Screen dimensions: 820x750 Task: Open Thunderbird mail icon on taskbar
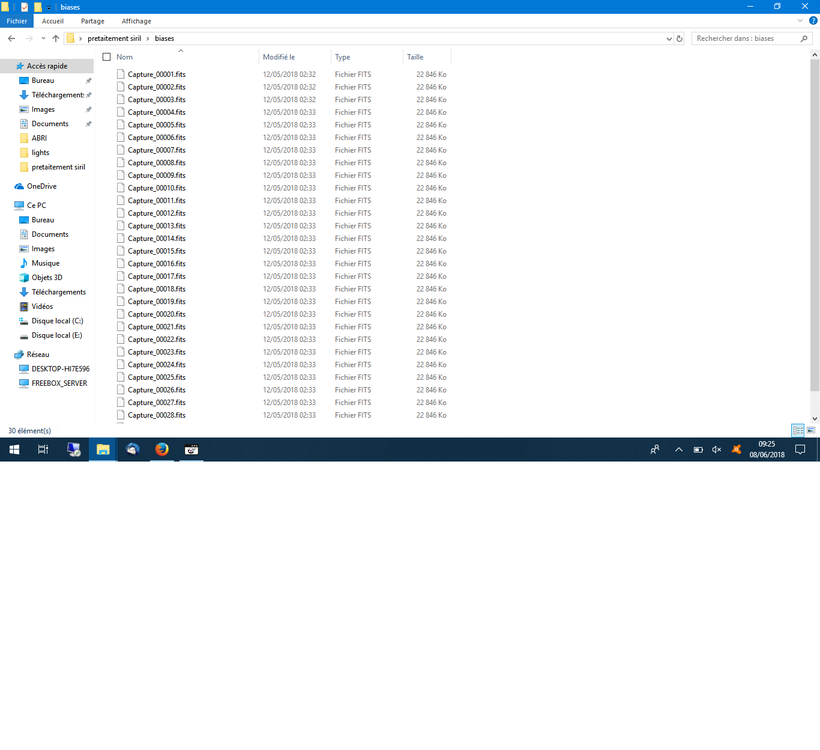(132, 449)
